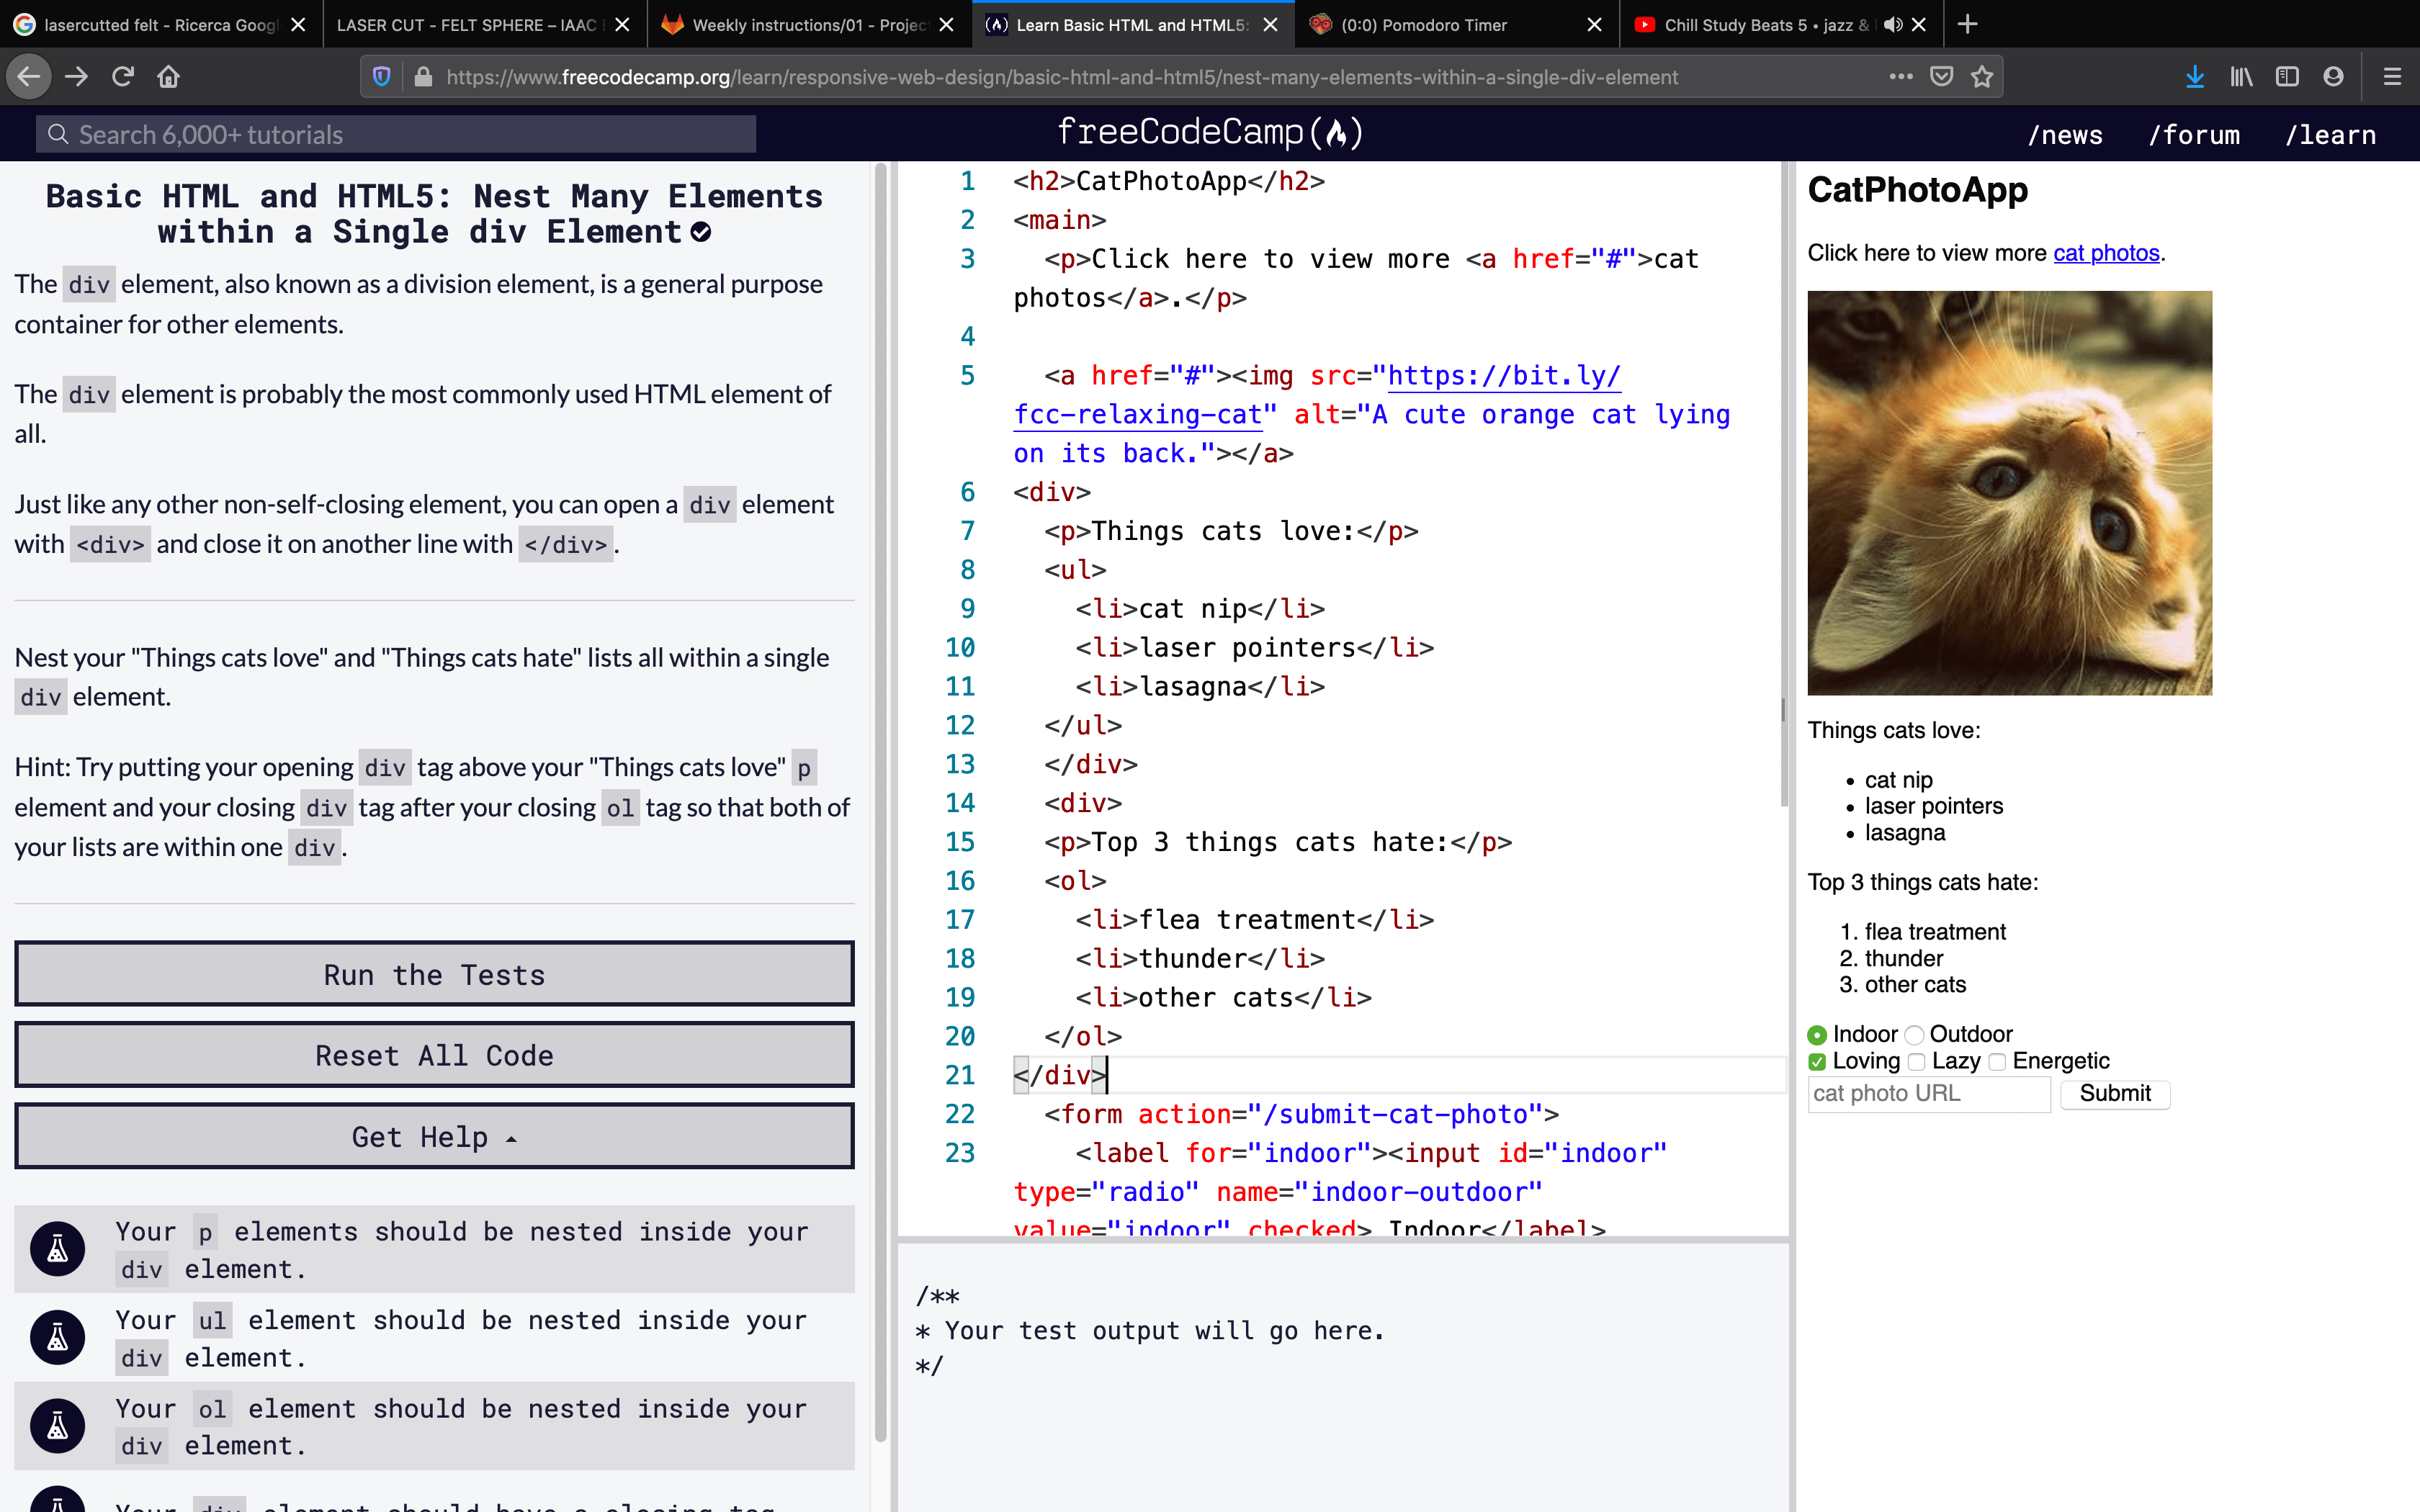Toggle the browser sidebar icon
This screenshot has width=2420, height=1512.
tap(2287, 76)
